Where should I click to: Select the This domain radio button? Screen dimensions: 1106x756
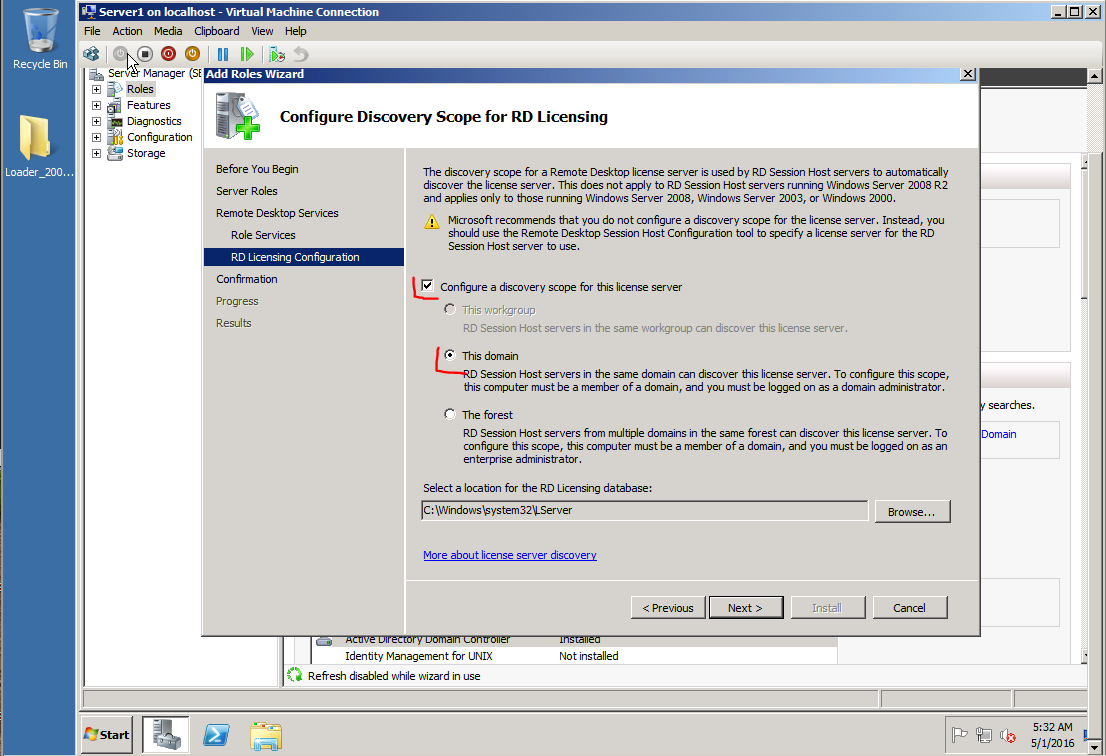(450, 355)
